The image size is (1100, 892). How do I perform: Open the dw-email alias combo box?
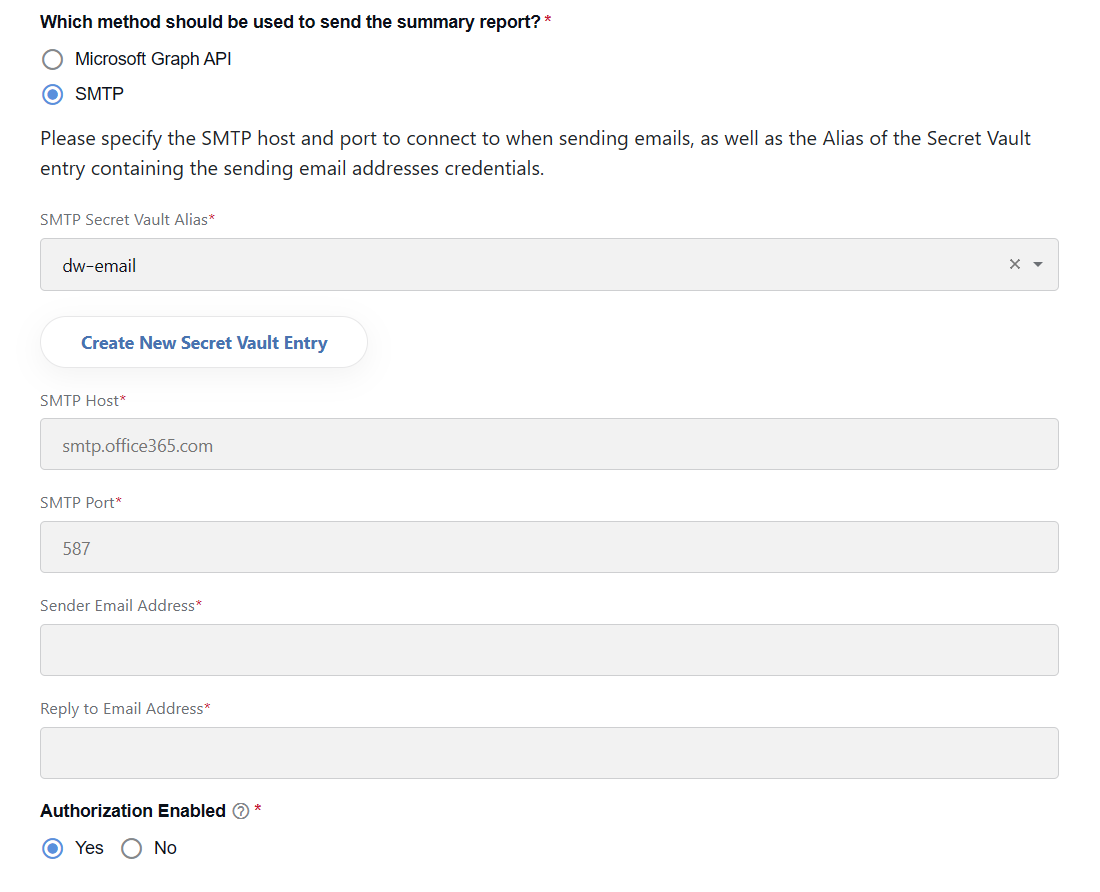click(x=519, y=264)
